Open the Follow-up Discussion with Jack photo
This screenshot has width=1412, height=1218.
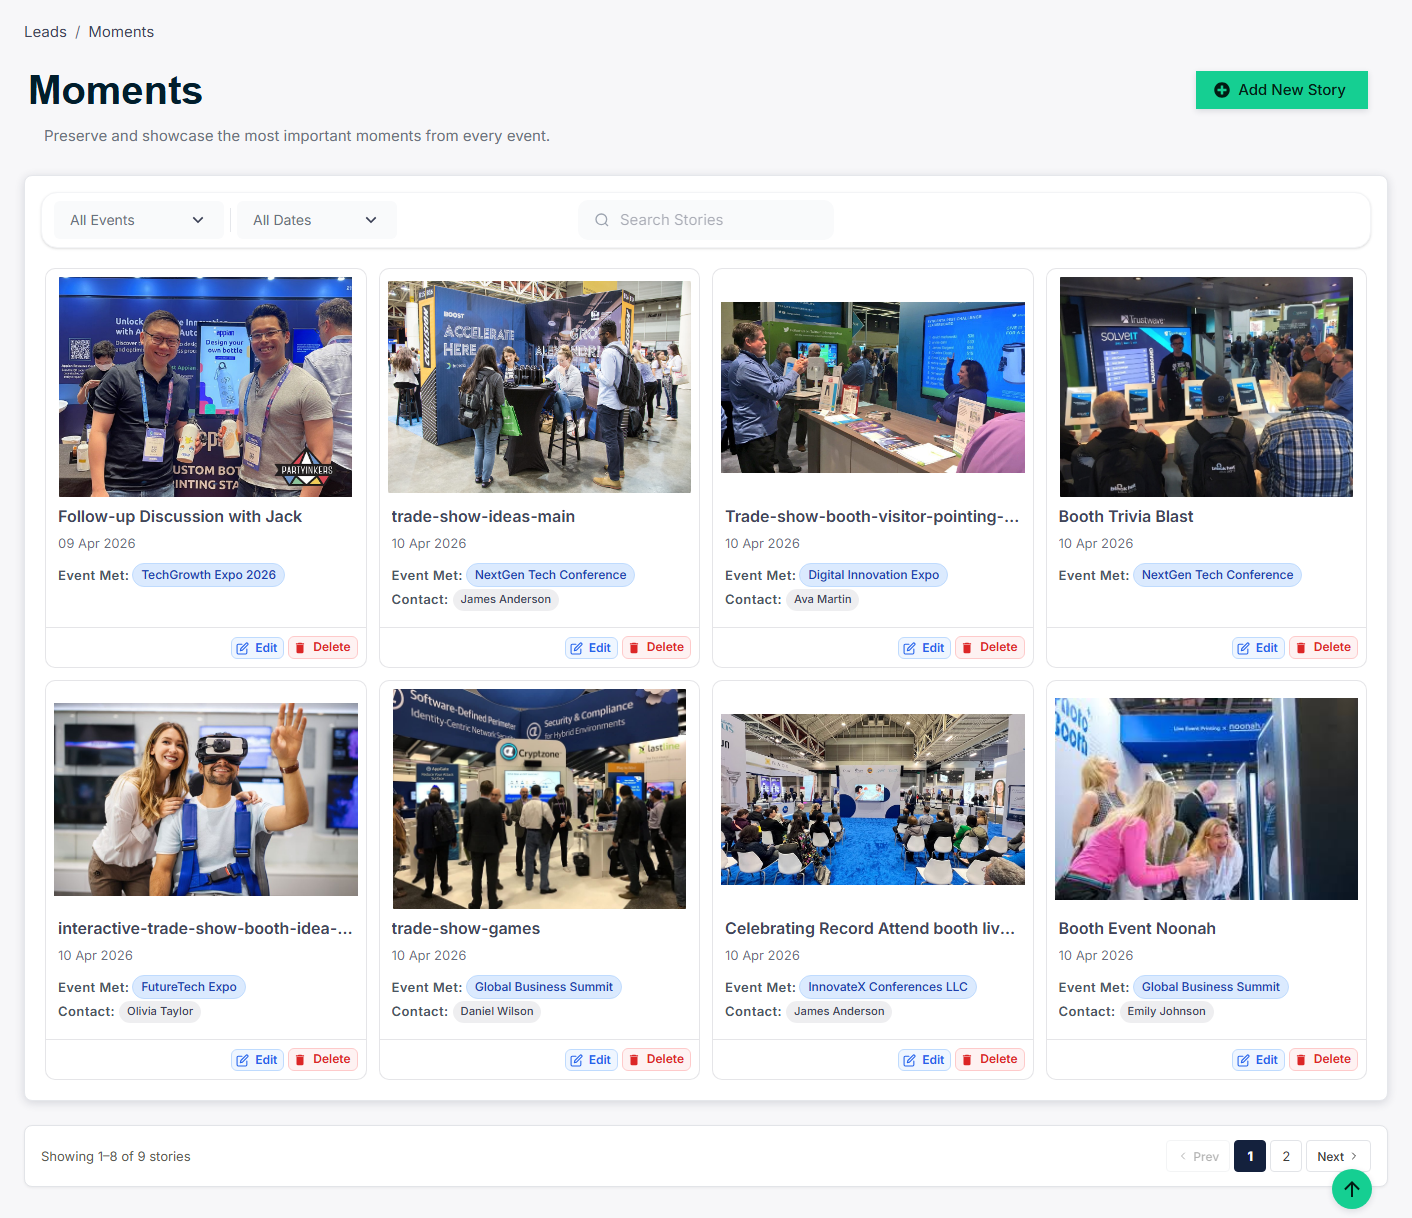pos(205,387)
